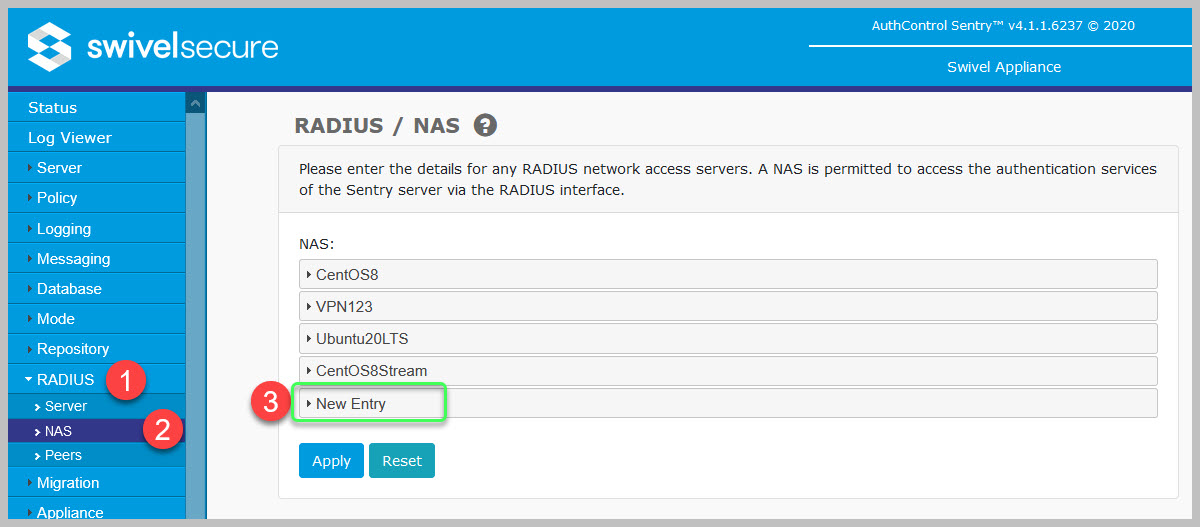
Task: Click the sidebar scroll up arrow
Action: (196, 103)
